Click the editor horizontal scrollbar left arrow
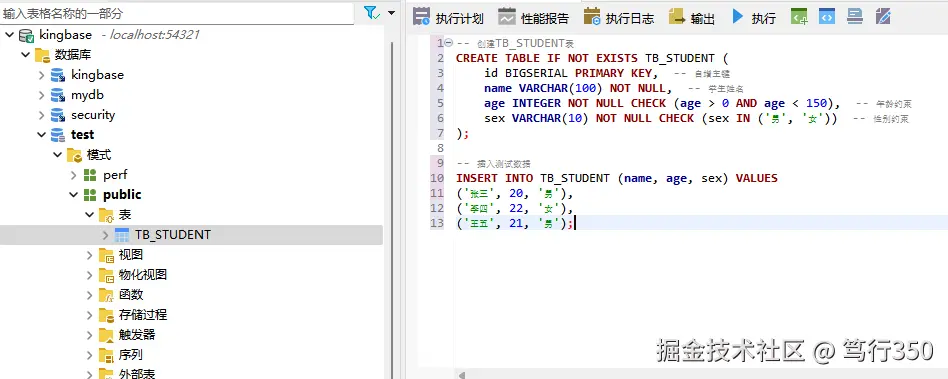This screenshot has height=379, width=948. pyautogui.click(x=461, y=375)
